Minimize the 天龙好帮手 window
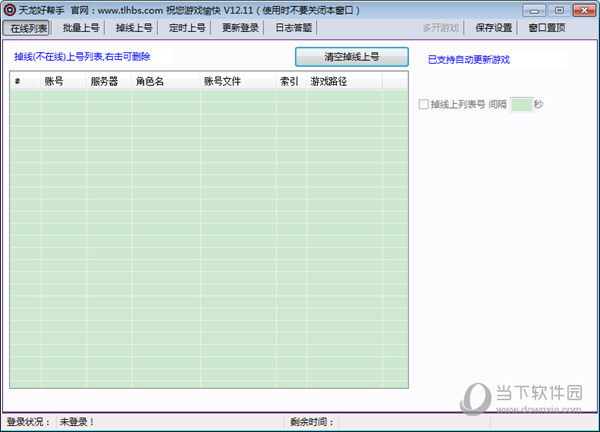This screenshot has height=432, width=600. pyautogui.click(x=534, y=10)
